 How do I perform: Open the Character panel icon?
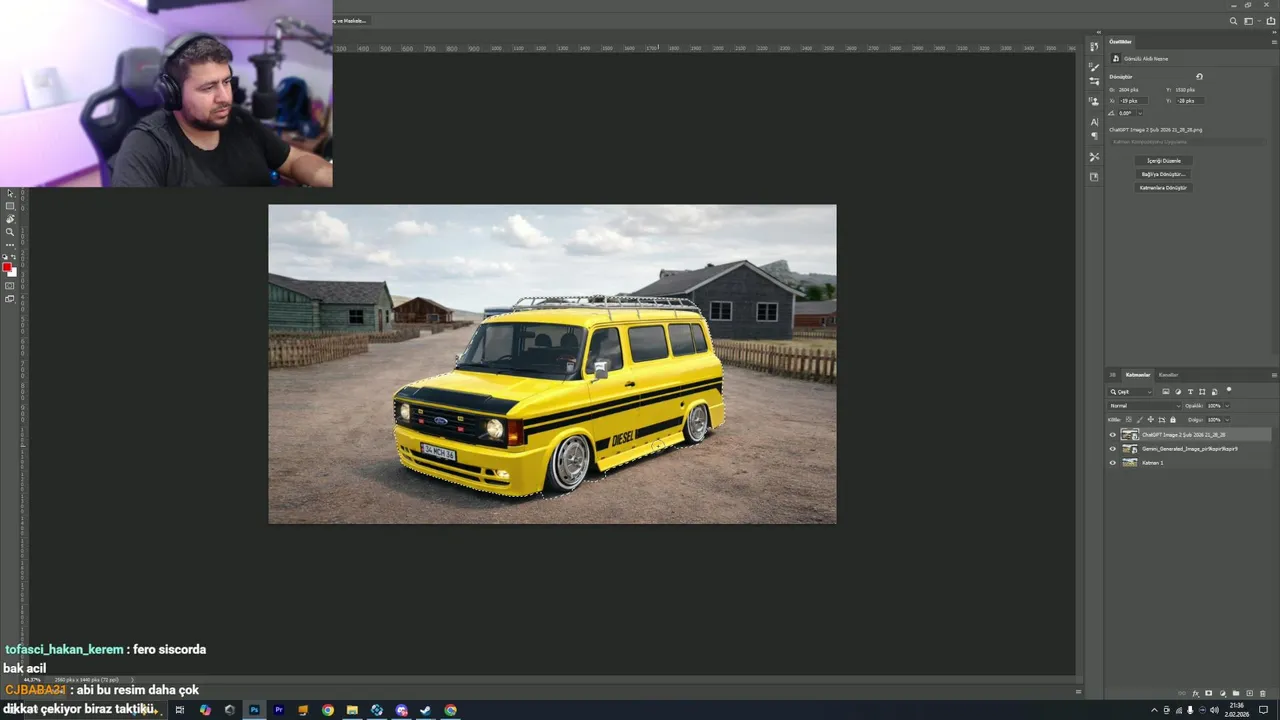(x=1094, y=122)
